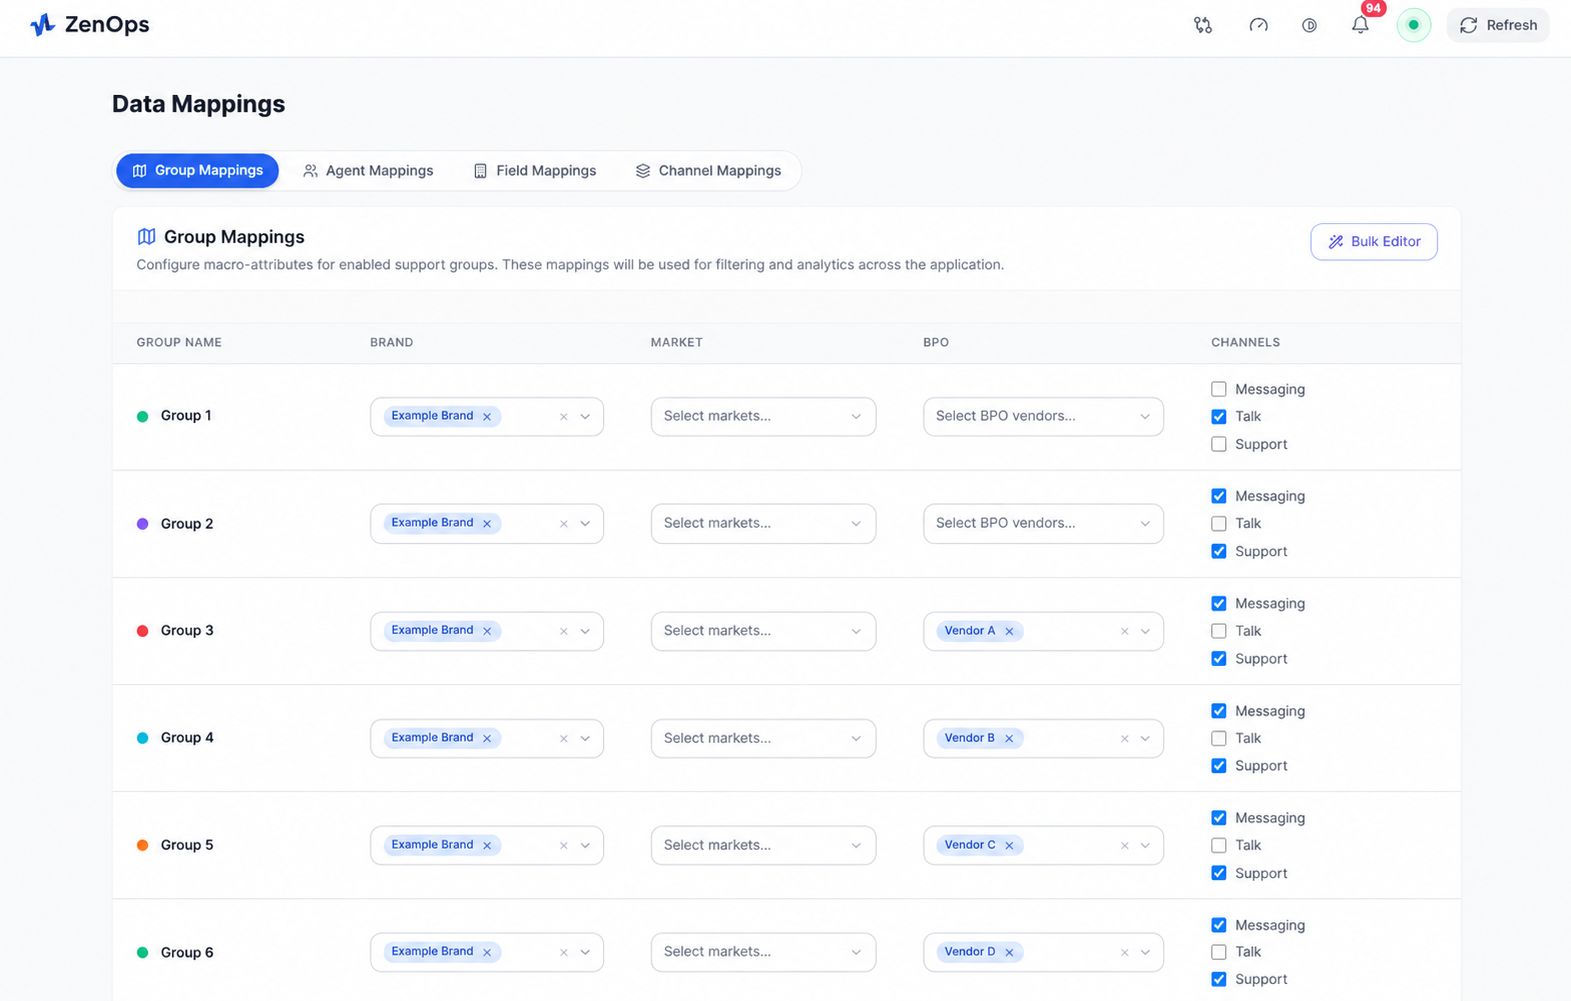Uncheck Messaging channel for Group 4
This screenshot has width=1571, height=1001.
pyautogui.click(x=1218, y=711)
